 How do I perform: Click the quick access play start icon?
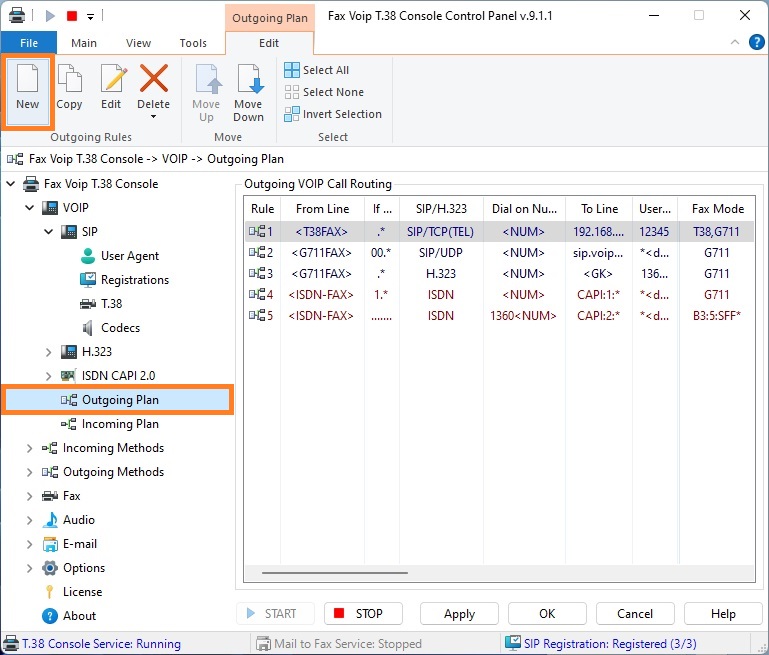pos(50,16)
